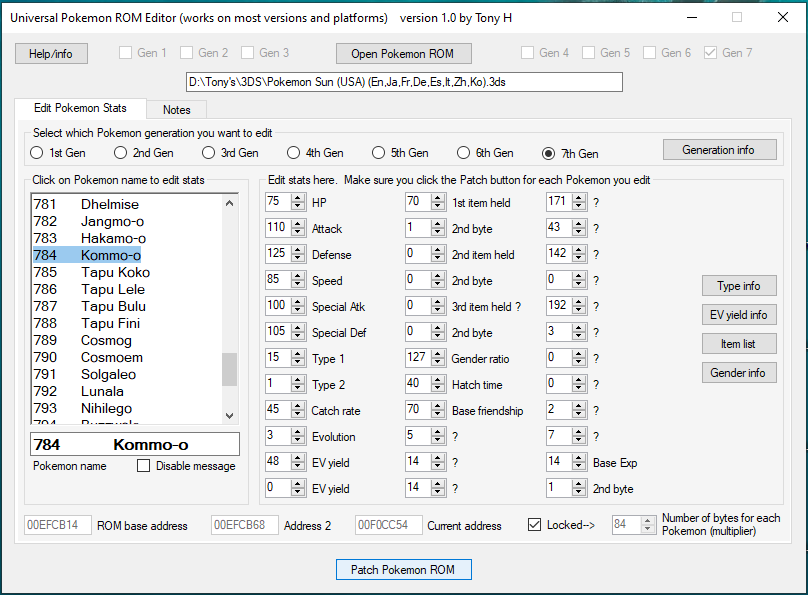Select Tapu Koko in the Pokemon list
Image resolution: width=808 pixels, height=595 pixels.
[x=115, y=272]
